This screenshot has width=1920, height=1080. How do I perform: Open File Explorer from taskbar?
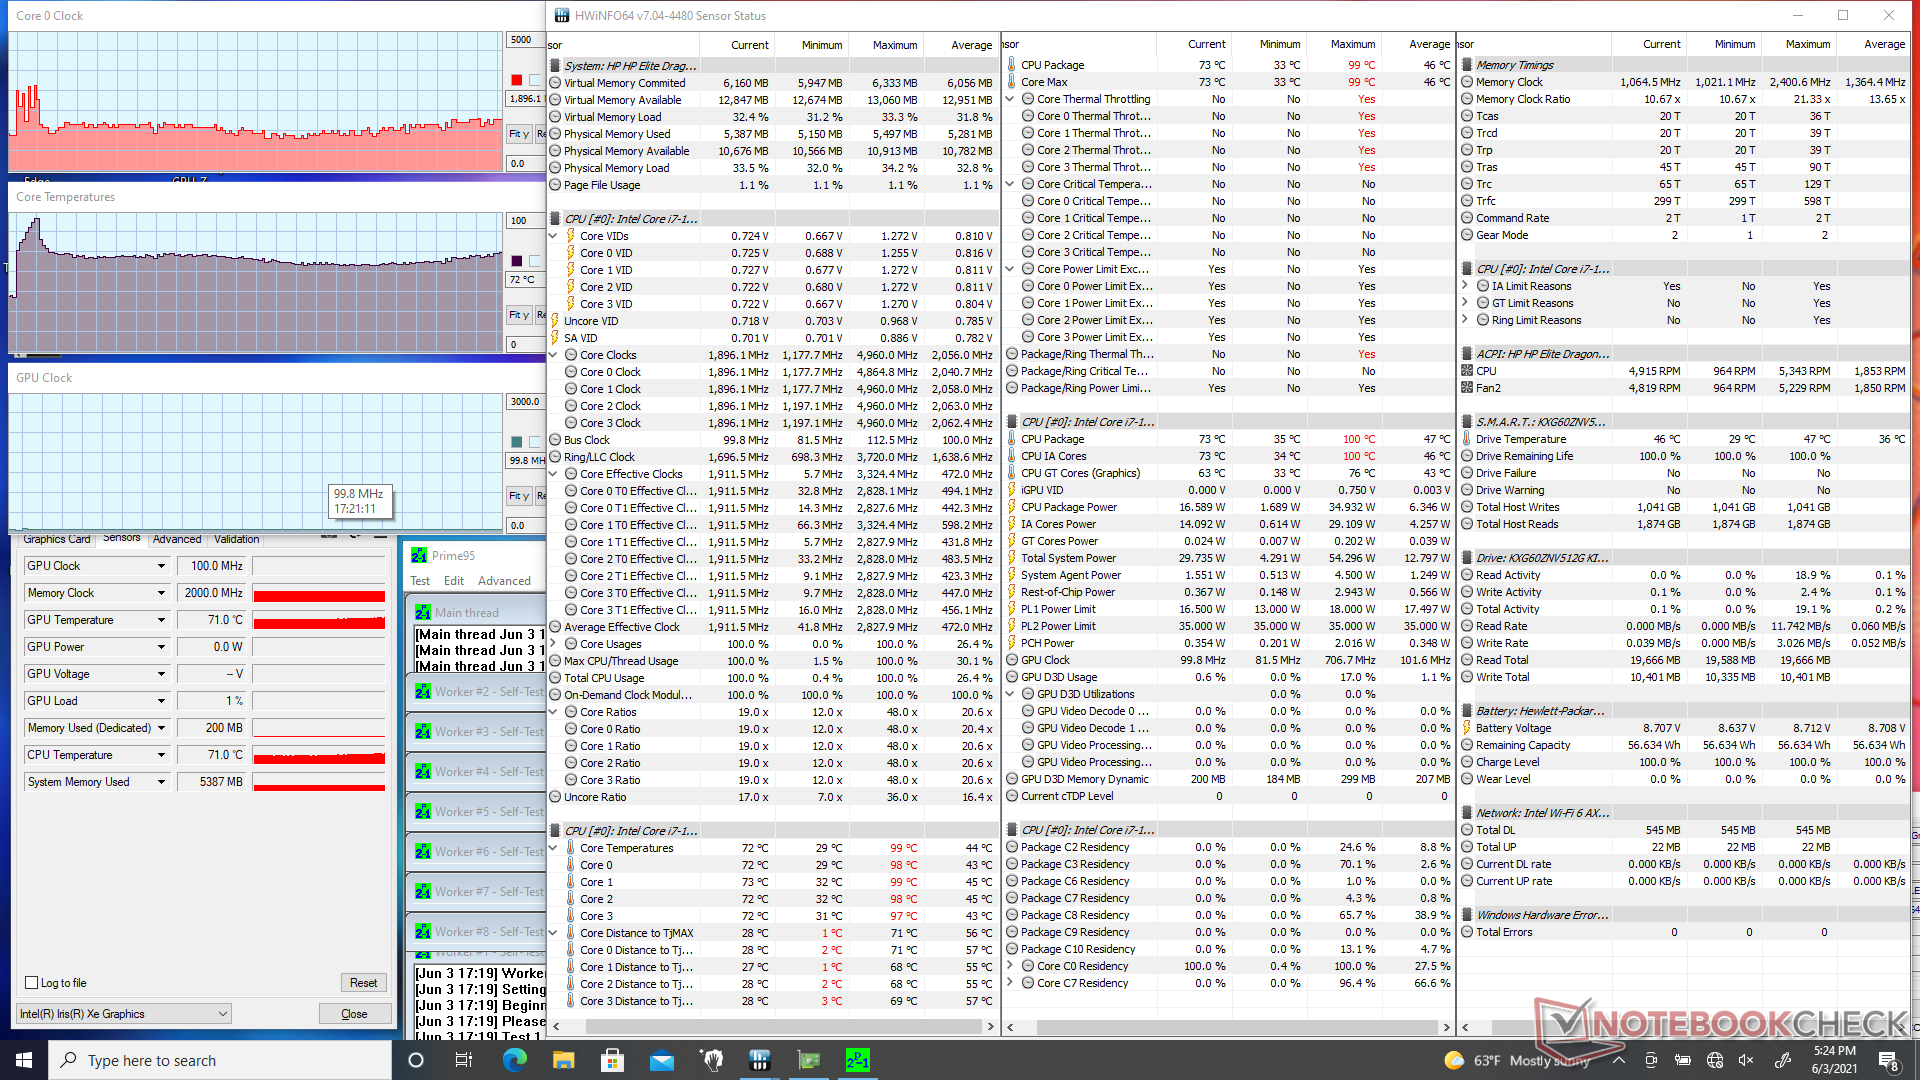(x=564, y=1060)
